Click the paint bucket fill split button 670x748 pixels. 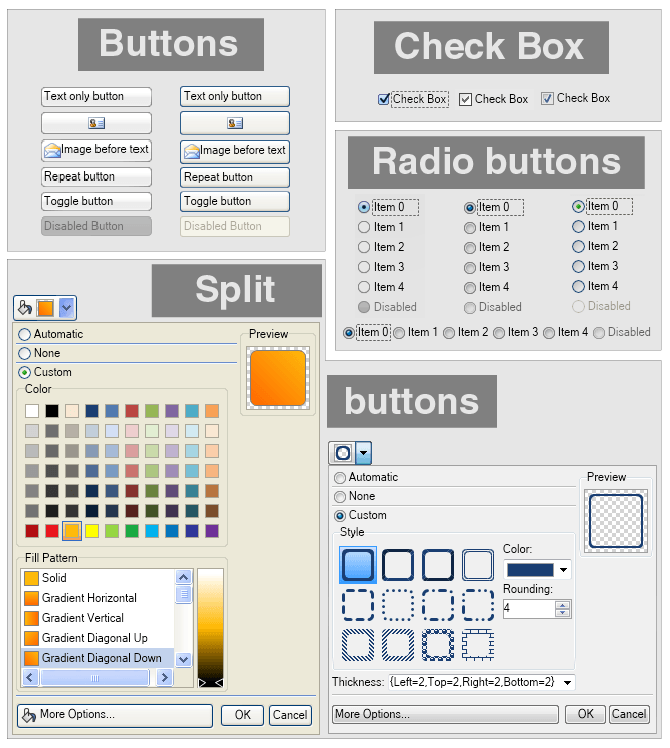pyautogui.click(x=35, y=308)
